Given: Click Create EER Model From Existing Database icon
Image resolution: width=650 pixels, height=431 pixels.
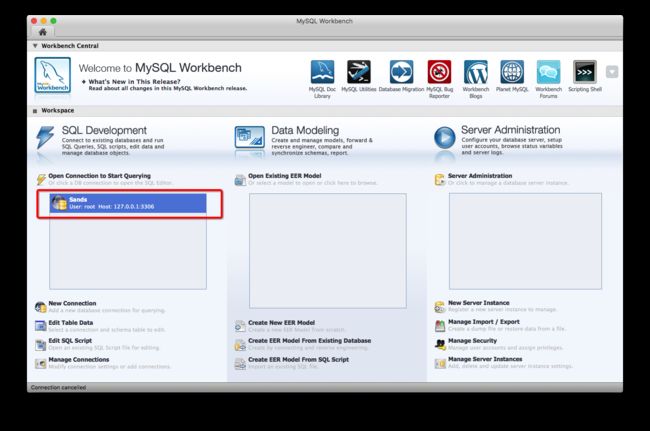Looking at the screenshot, I should [x=240, y=344].
